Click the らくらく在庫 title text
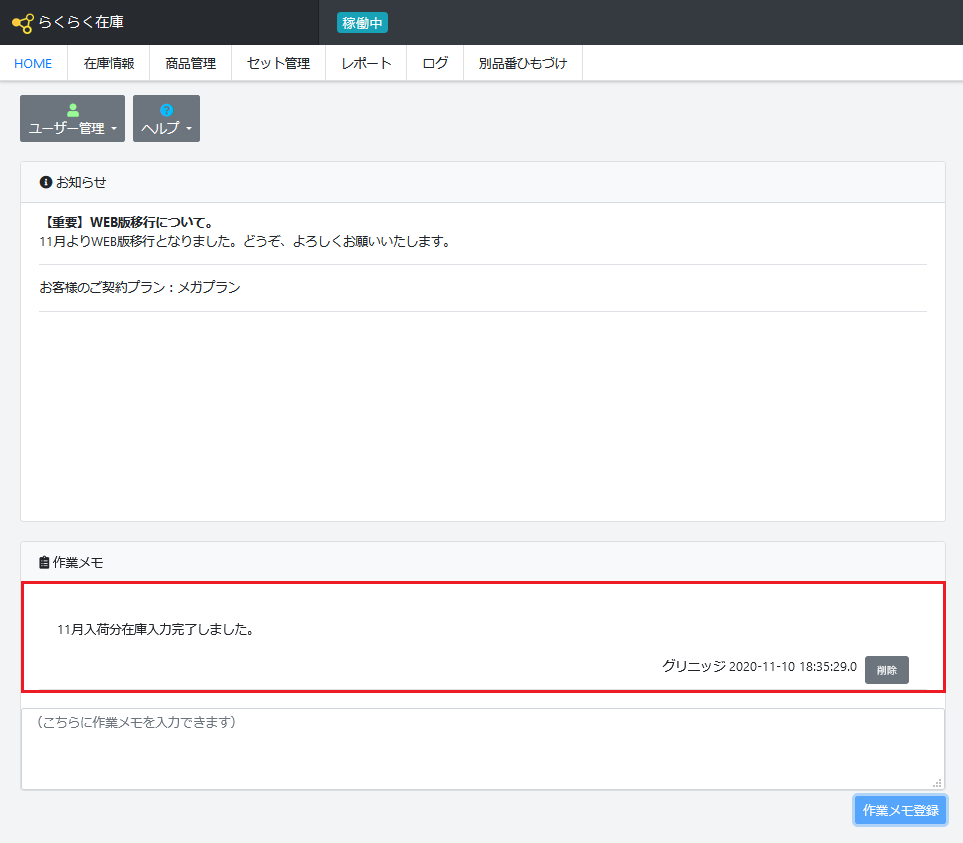The width and height of the screenshot is (963, 843). (x=81, y=22)
